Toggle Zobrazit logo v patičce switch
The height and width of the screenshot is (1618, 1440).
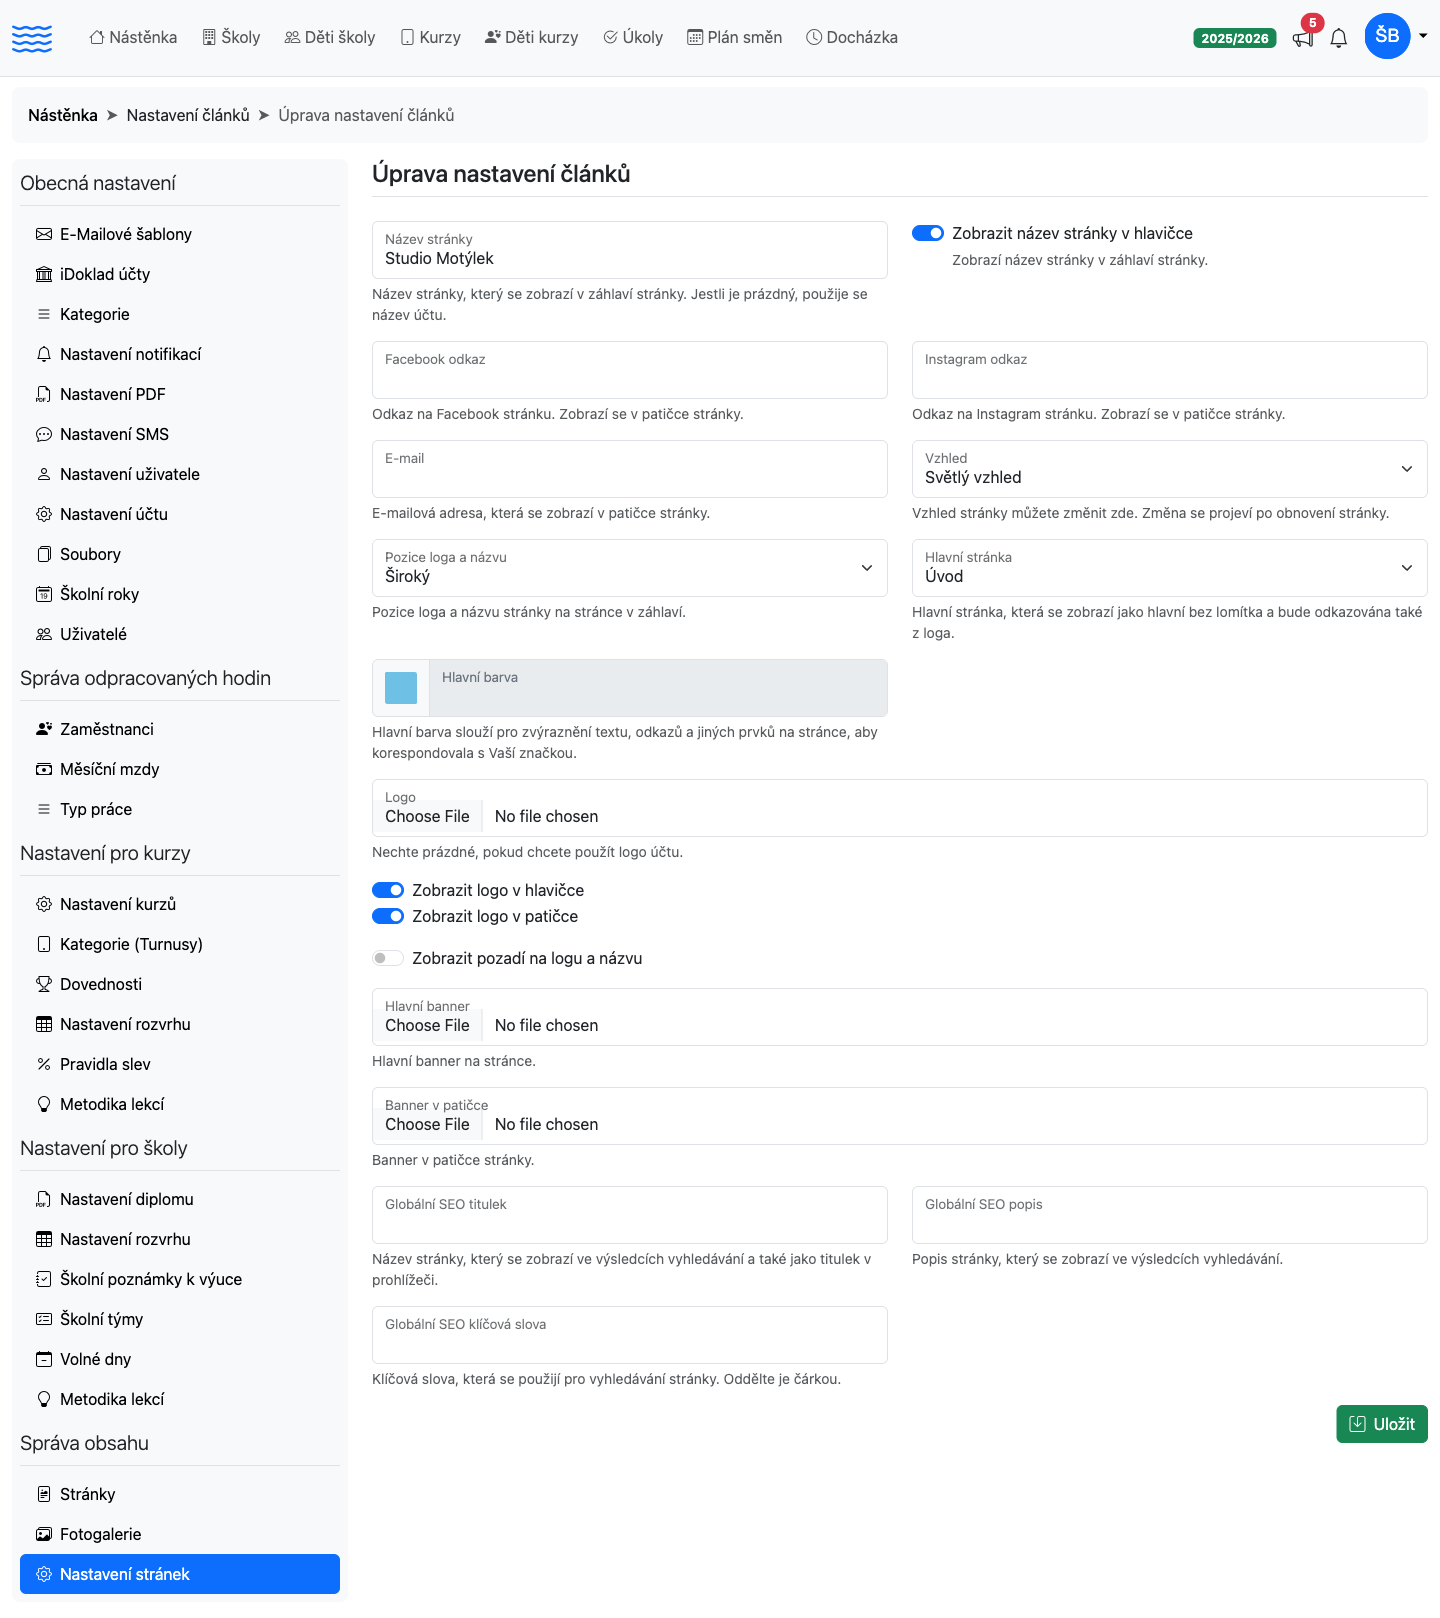pos(388,916)
